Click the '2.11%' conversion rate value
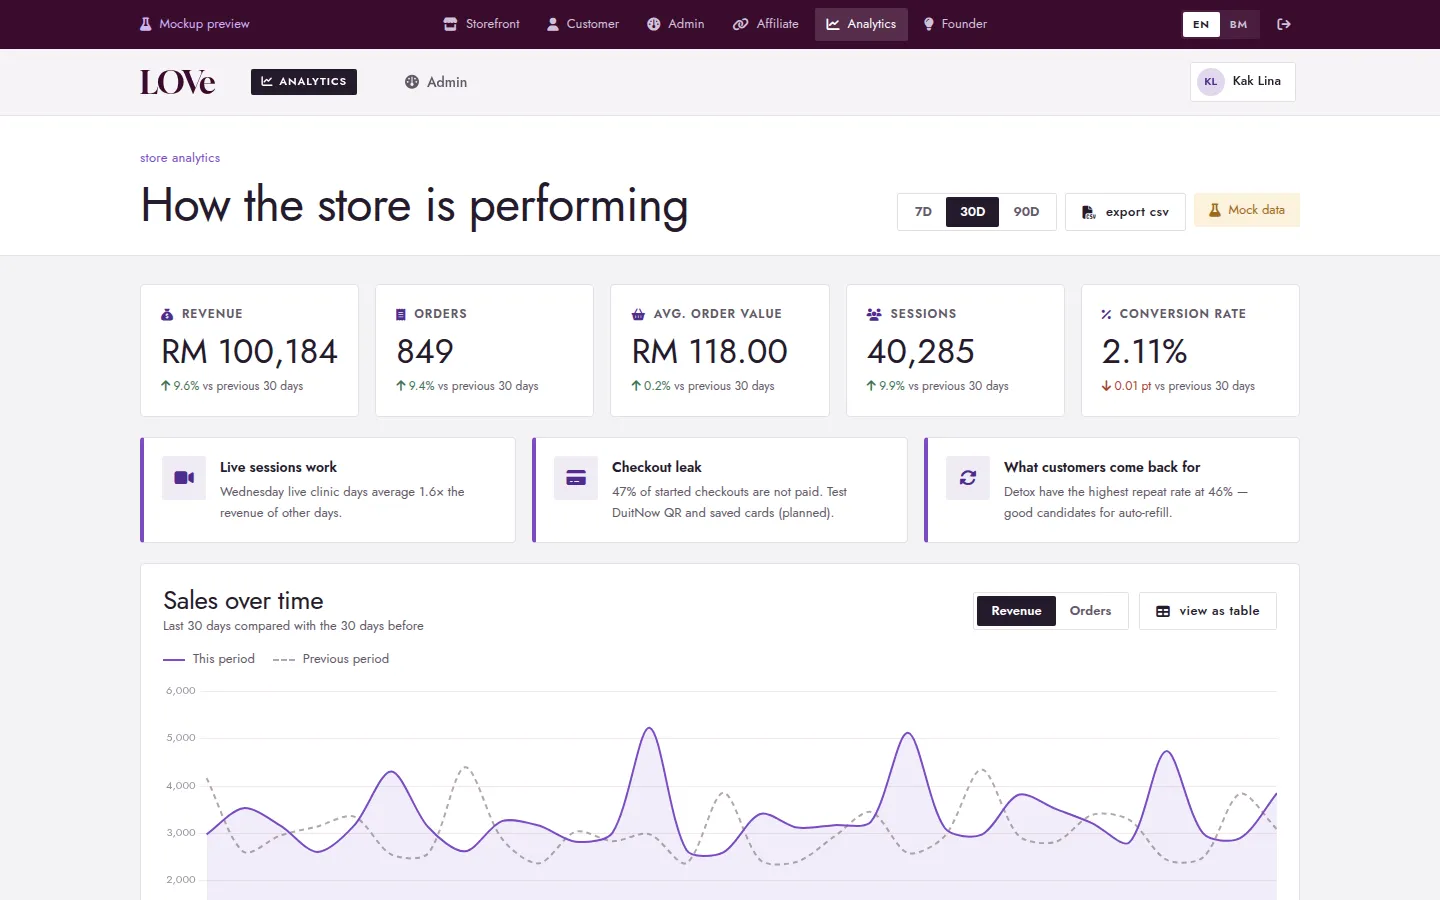1440x900 pixels. click(x=1144, y=352)
